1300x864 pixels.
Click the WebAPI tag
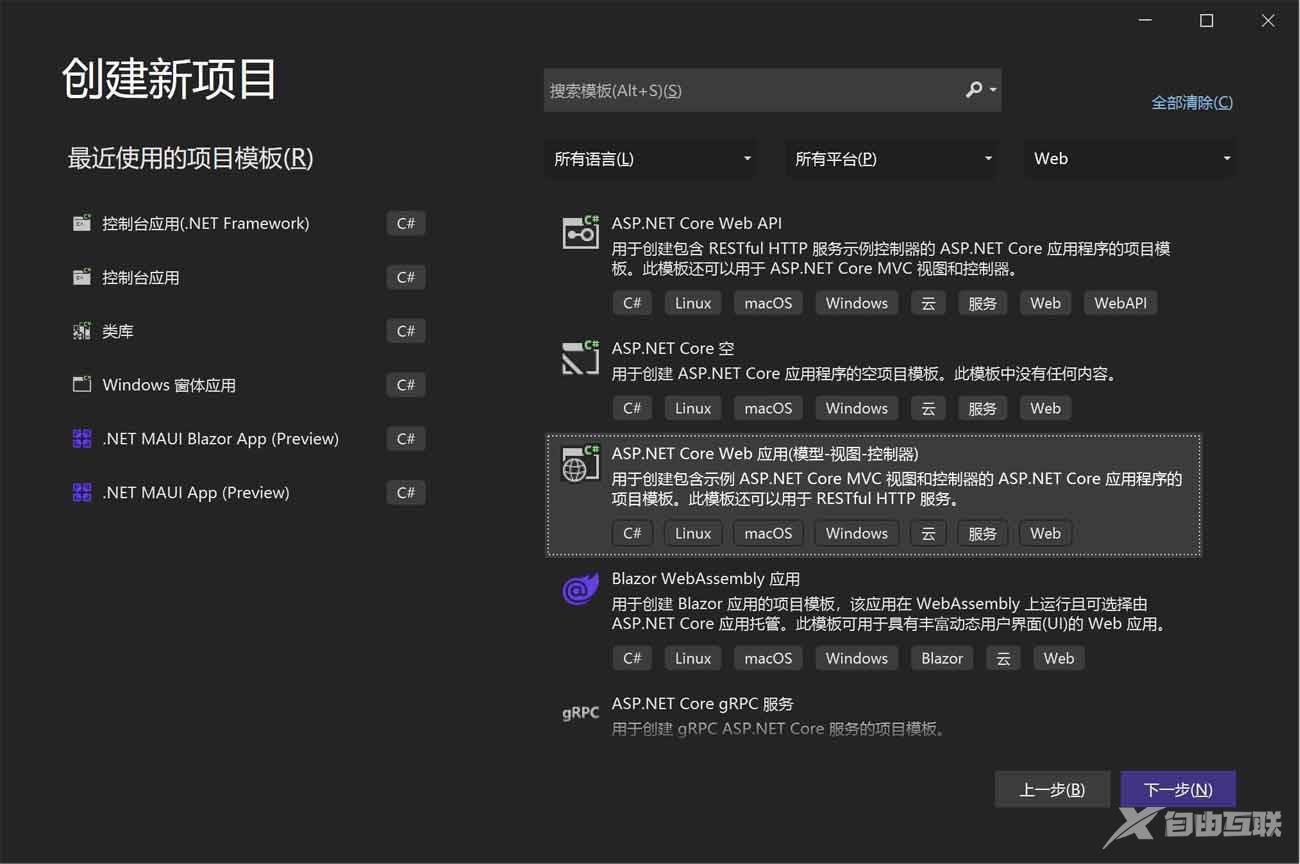click(1121, 303)
